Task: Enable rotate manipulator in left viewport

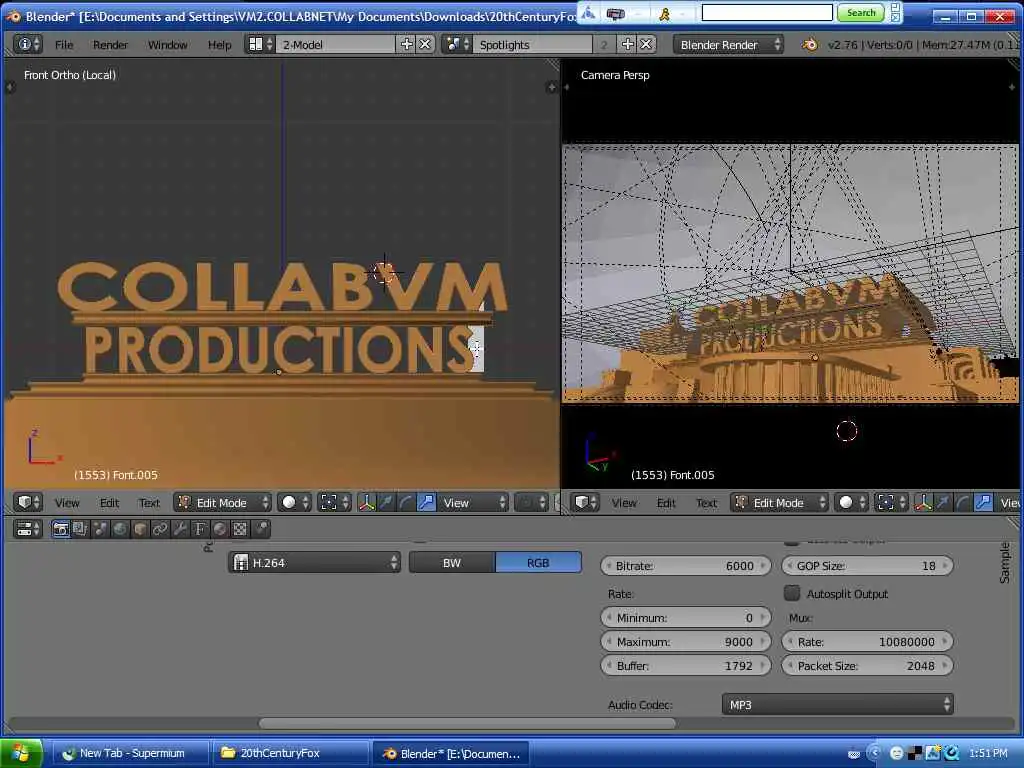Action: [x=406, y=502]
